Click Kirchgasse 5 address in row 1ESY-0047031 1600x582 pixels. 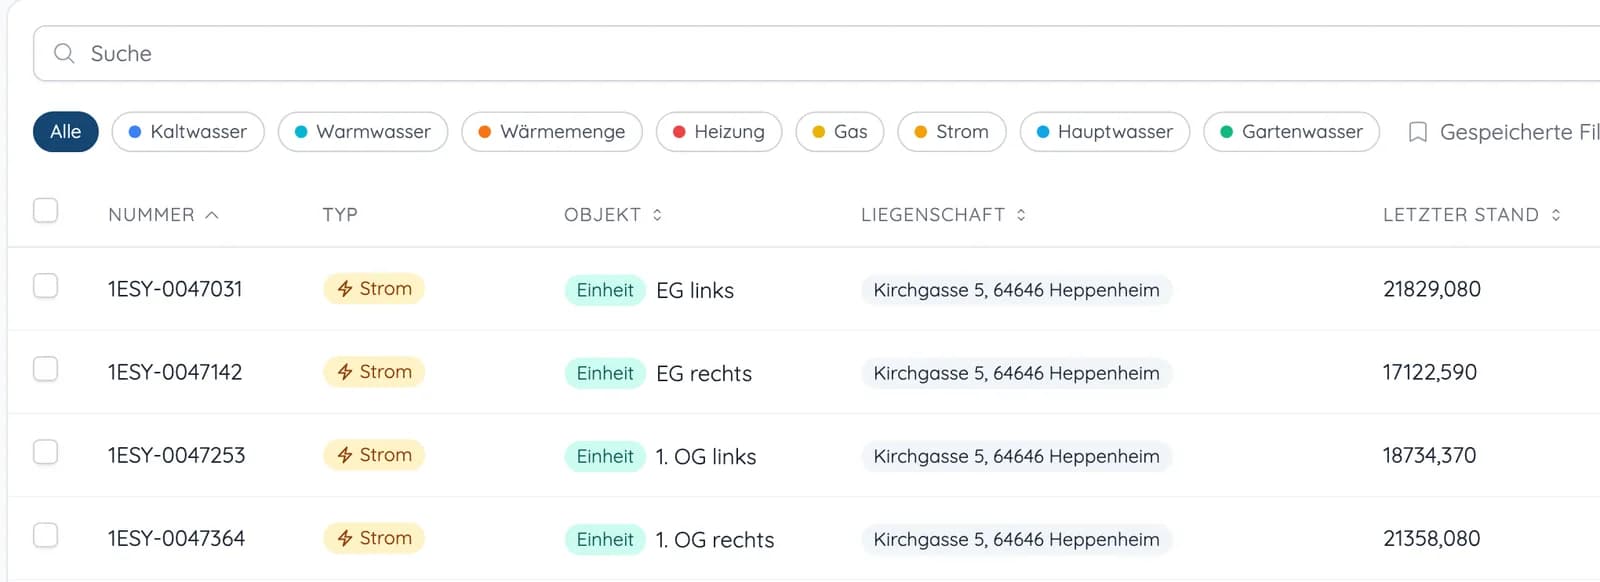click(x=1017, y=290)
